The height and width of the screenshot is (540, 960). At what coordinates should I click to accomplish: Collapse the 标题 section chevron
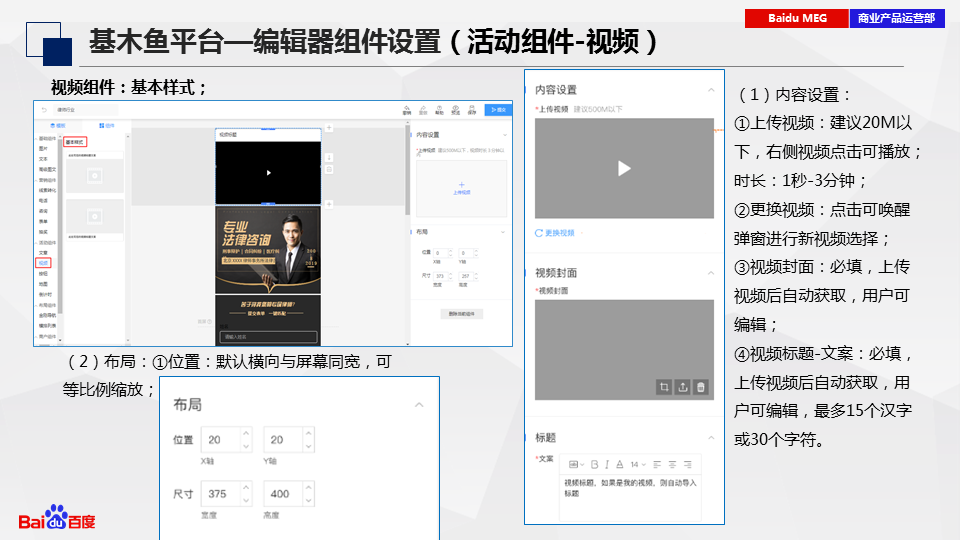(711, 438)
